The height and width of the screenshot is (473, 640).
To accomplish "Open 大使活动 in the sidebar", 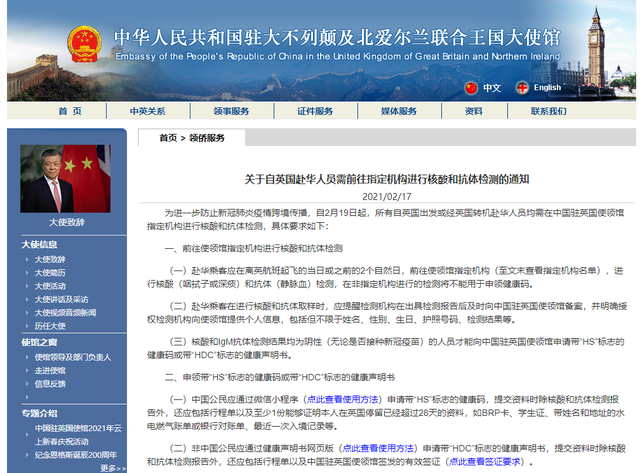I will (x=50, y=286).
